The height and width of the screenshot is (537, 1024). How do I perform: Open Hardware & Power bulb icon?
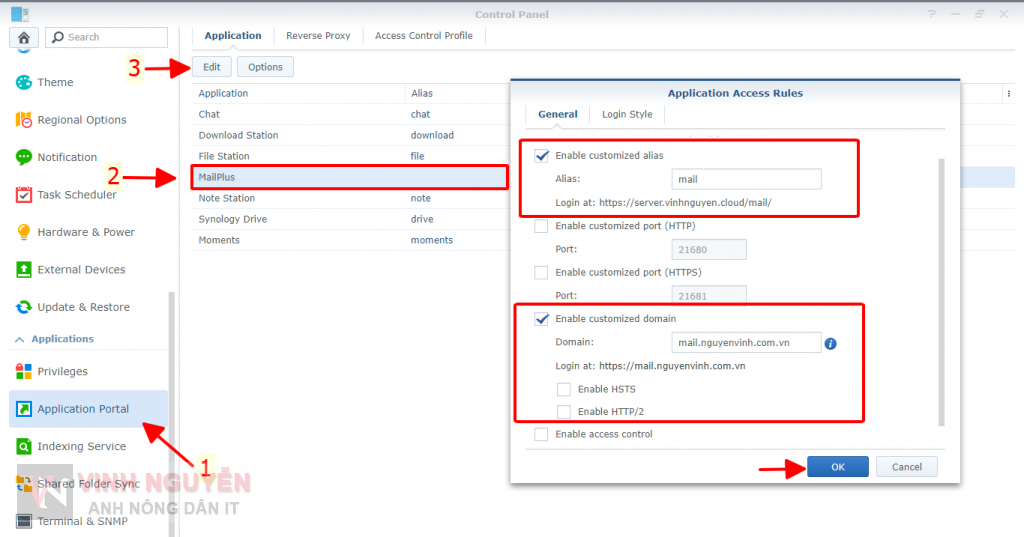pos(24,232)
